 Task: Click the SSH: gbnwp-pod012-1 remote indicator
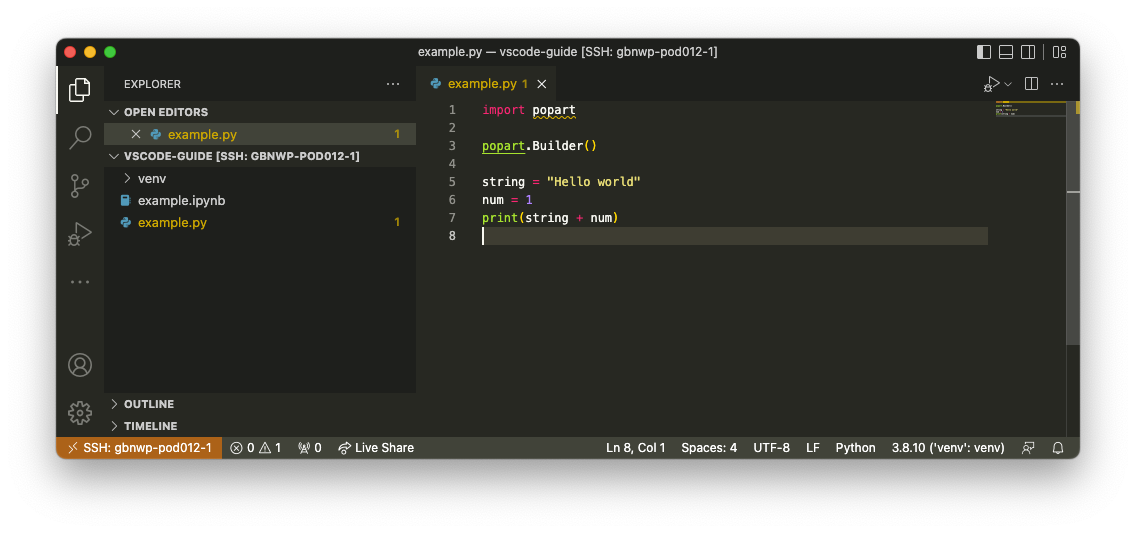(139, 448)
